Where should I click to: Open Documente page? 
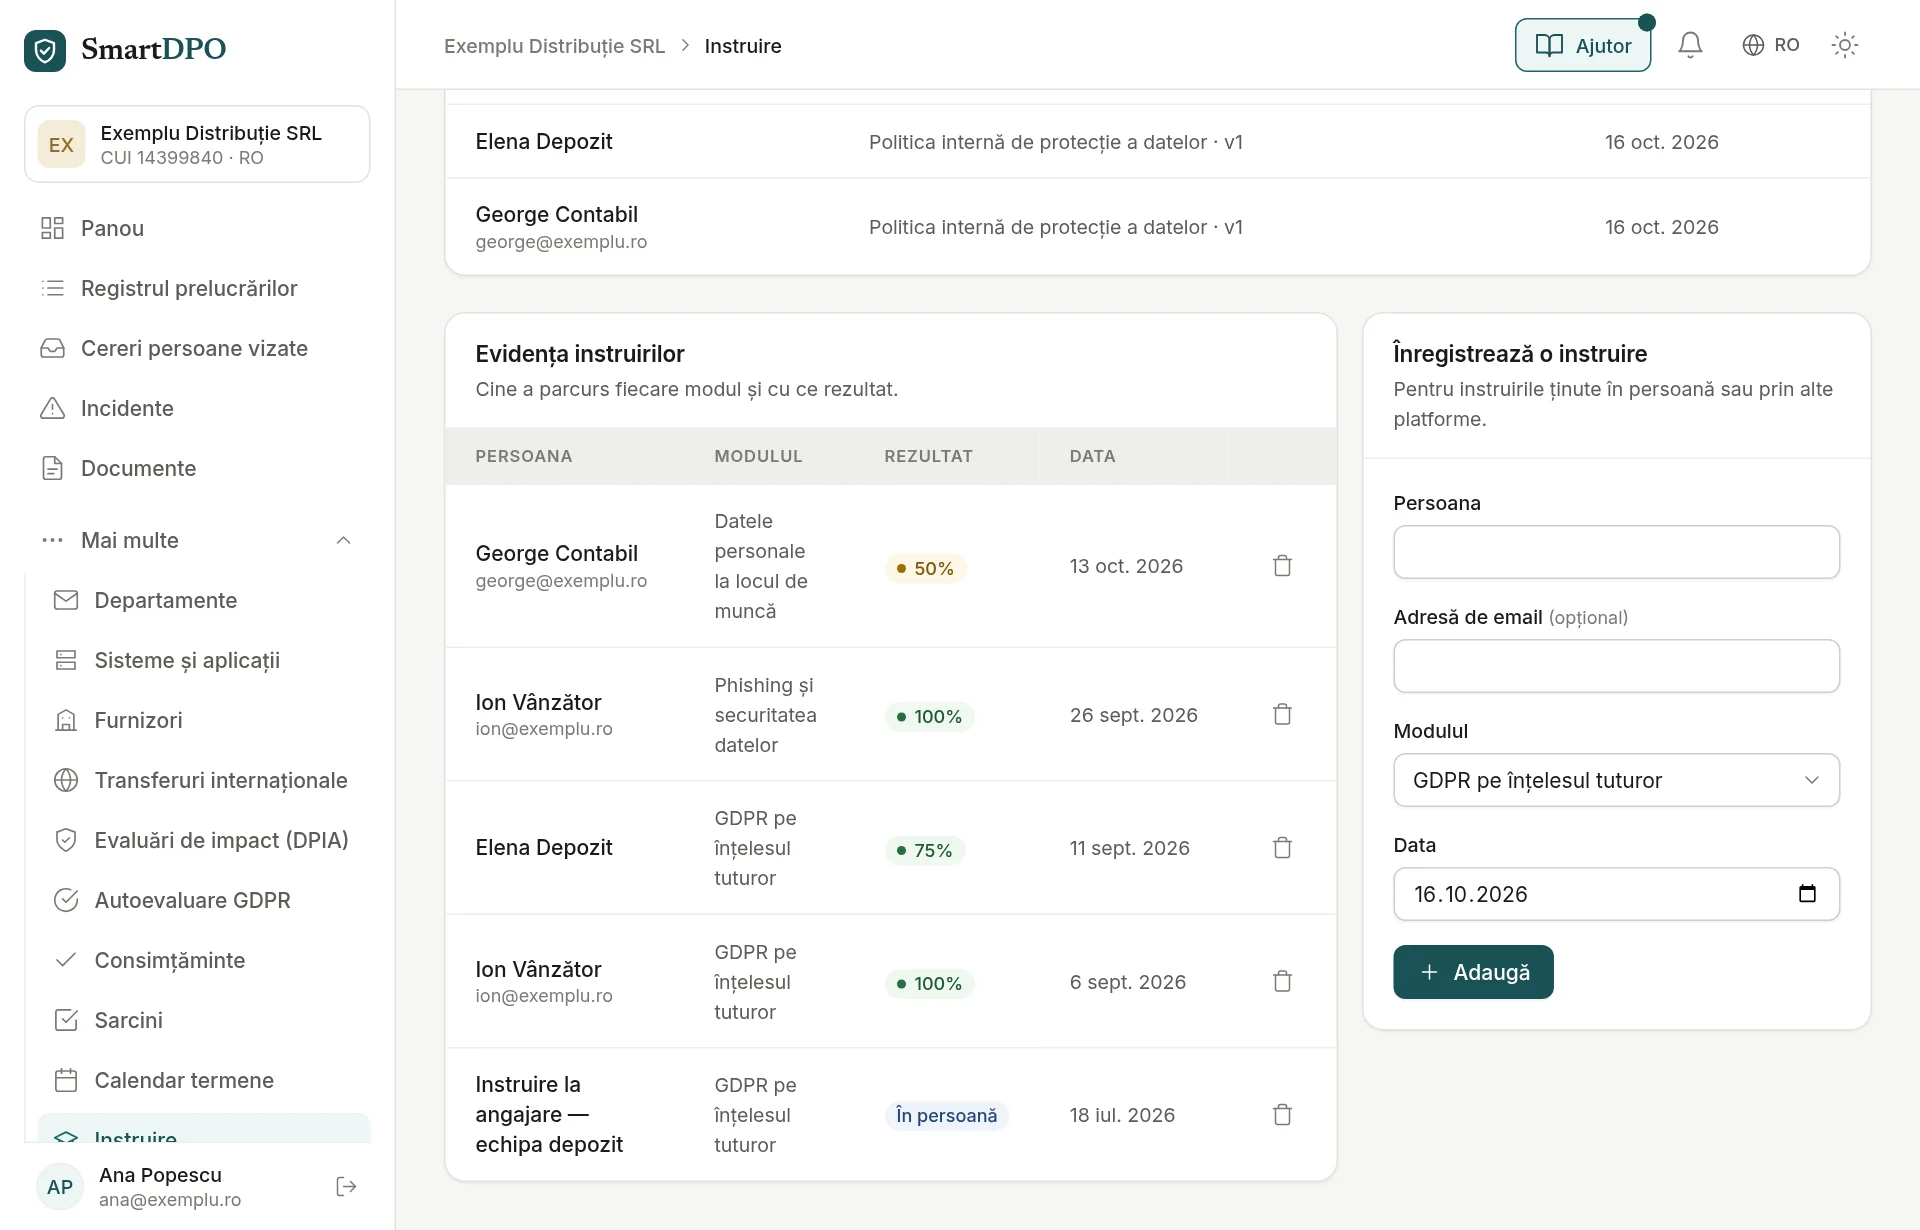click(x=197, y=468)
